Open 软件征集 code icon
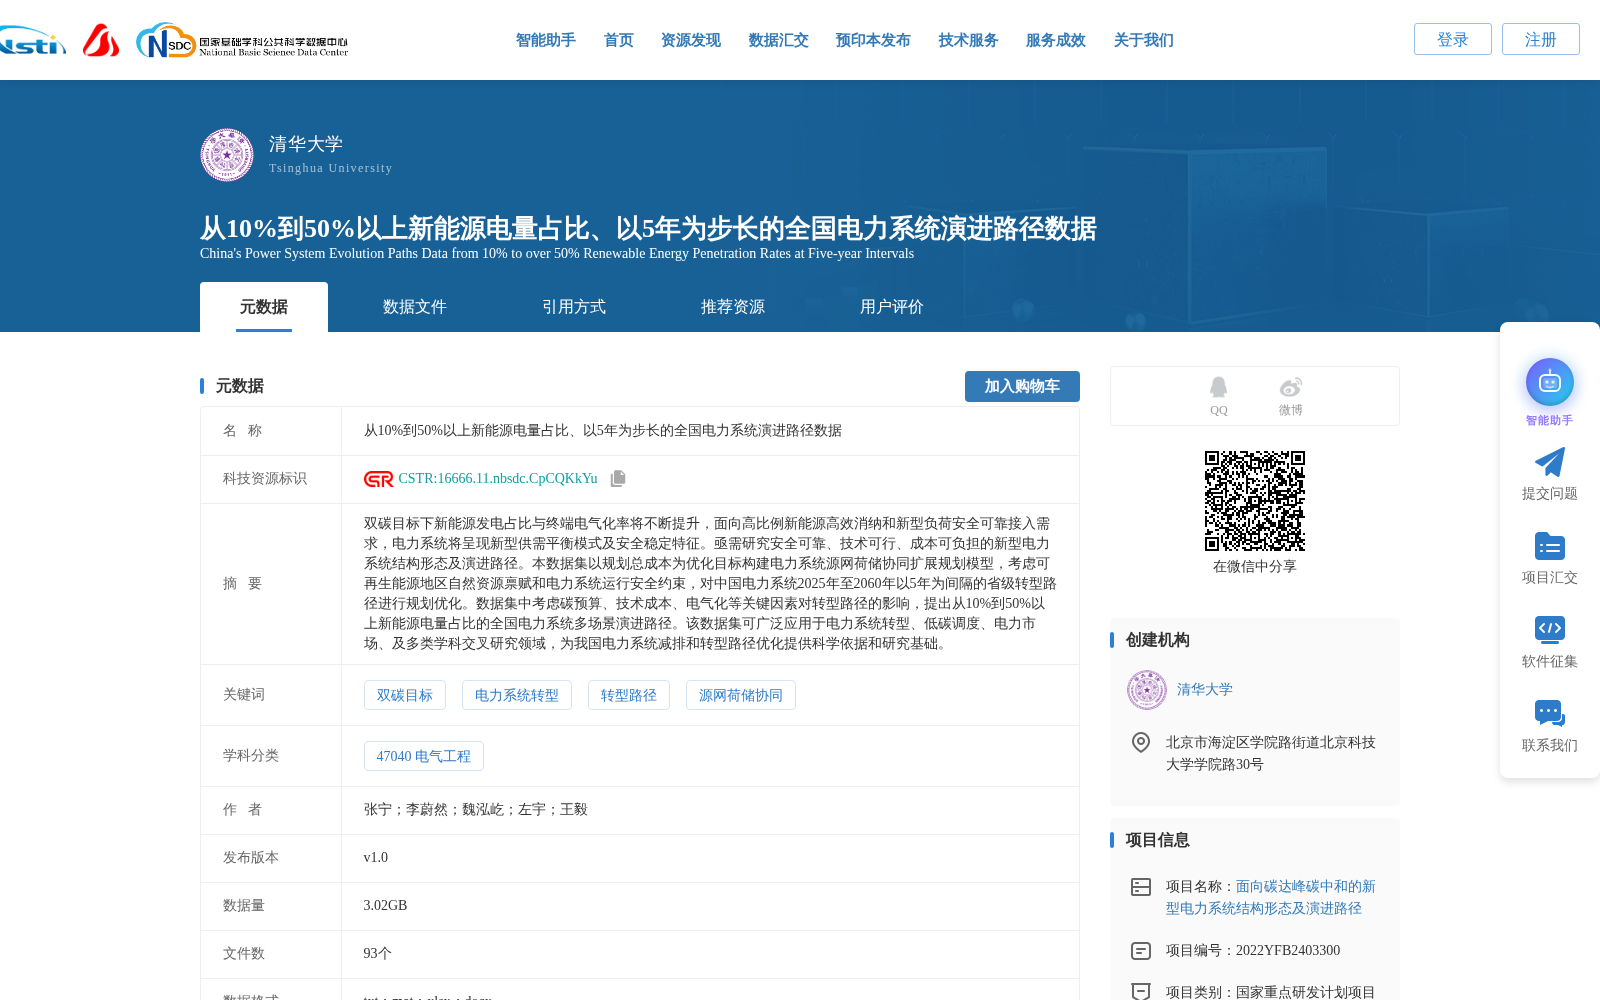The image size is (1600, 1000). pyautogui.click(x=1549, y=629)
